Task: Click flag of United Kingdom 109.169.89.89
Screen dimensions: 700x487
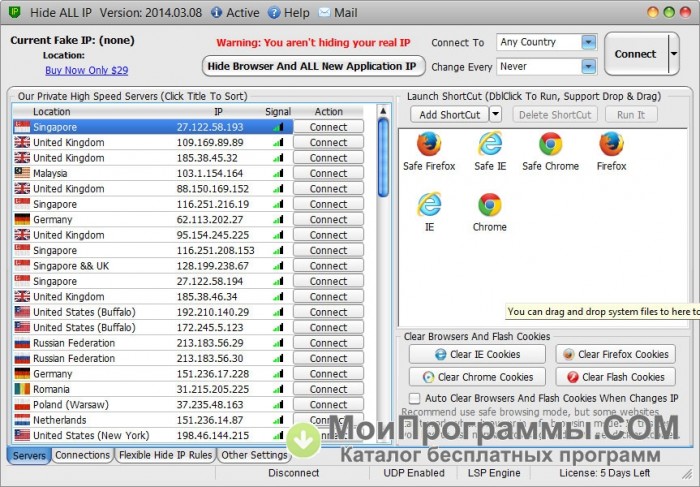Action: (x=22, y=142)
